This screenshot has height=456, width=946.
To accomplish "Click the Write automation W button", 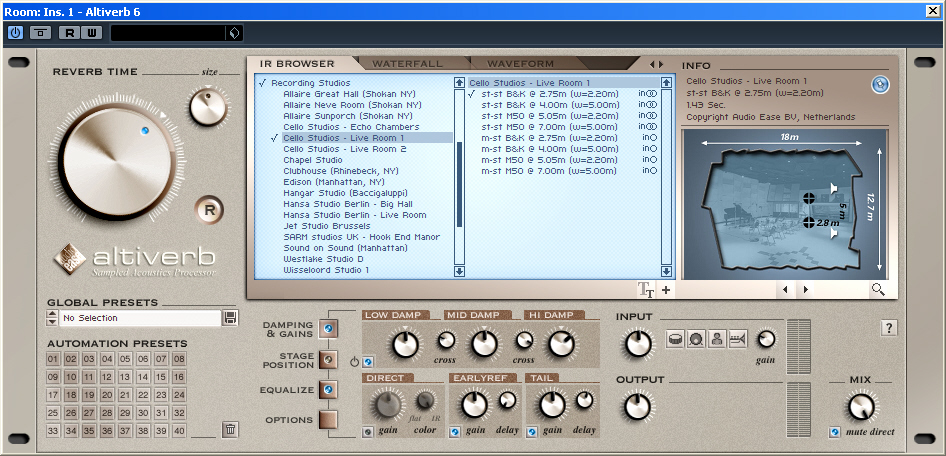I will pyautogui.click(x=91, y=33).
